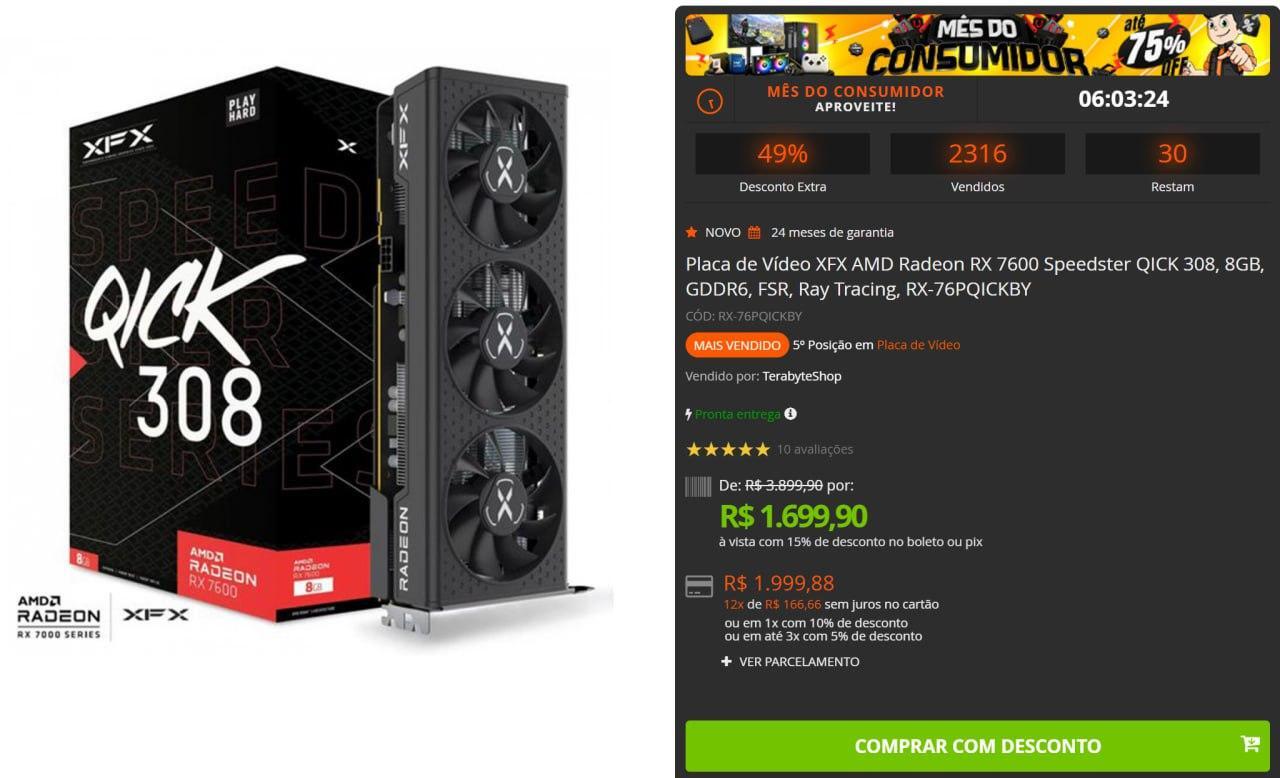This screenshot has width=1280, height=778.
Task: Click the product title Placa de Vídeo XFX
Action: coord(975,277)
